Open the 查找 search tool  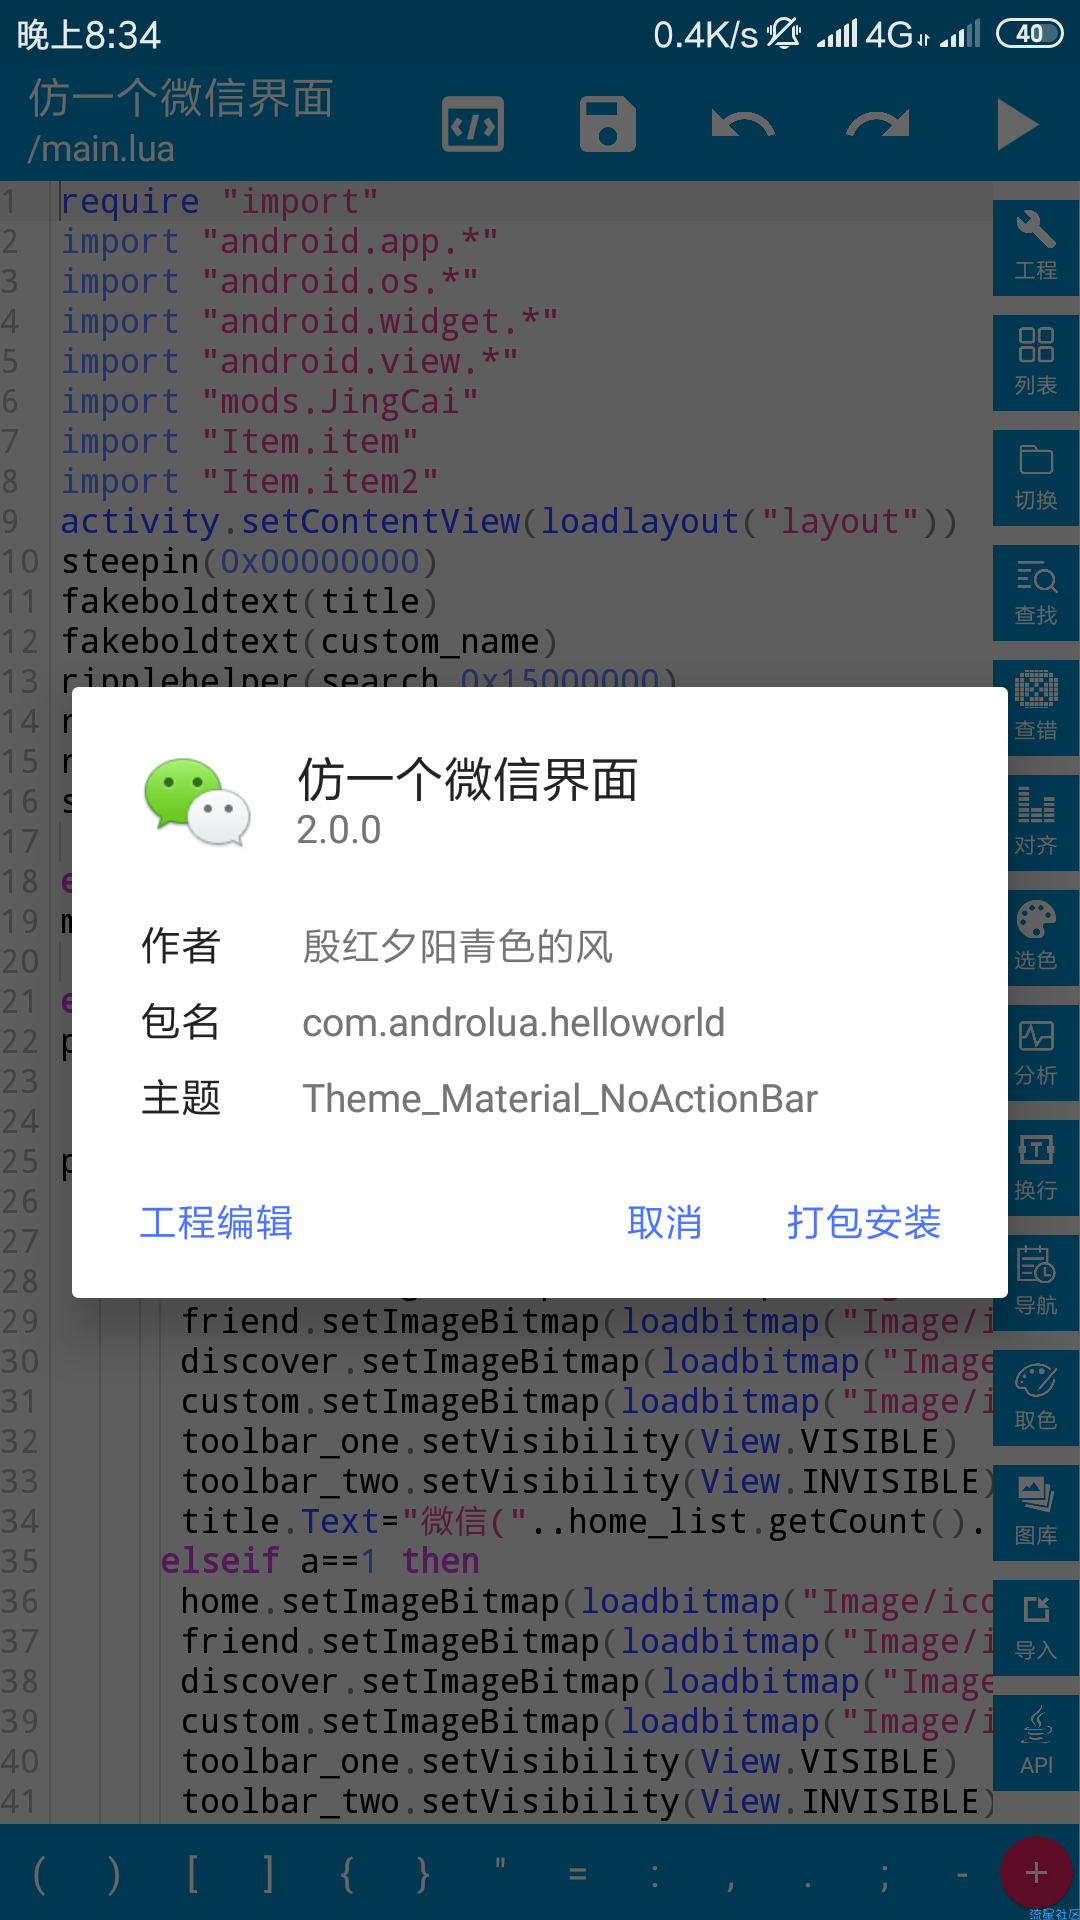(1036, 592)
